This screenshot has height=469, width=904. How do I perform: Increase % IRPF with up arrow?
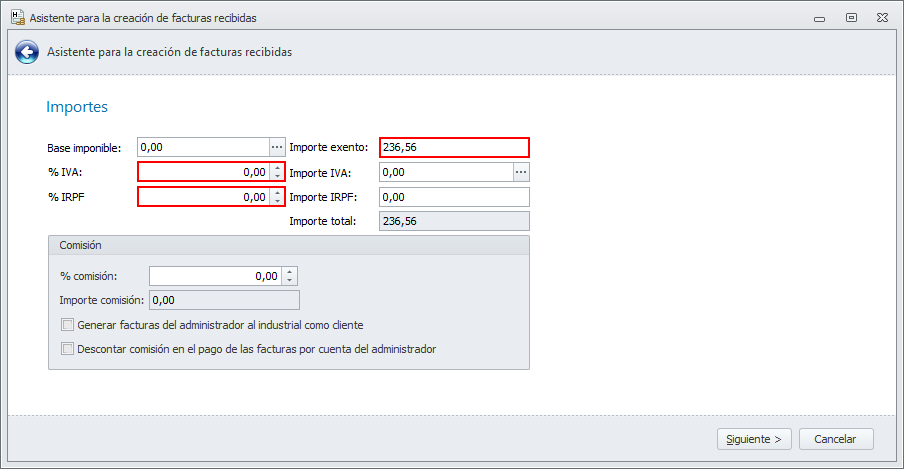(277, 193)
